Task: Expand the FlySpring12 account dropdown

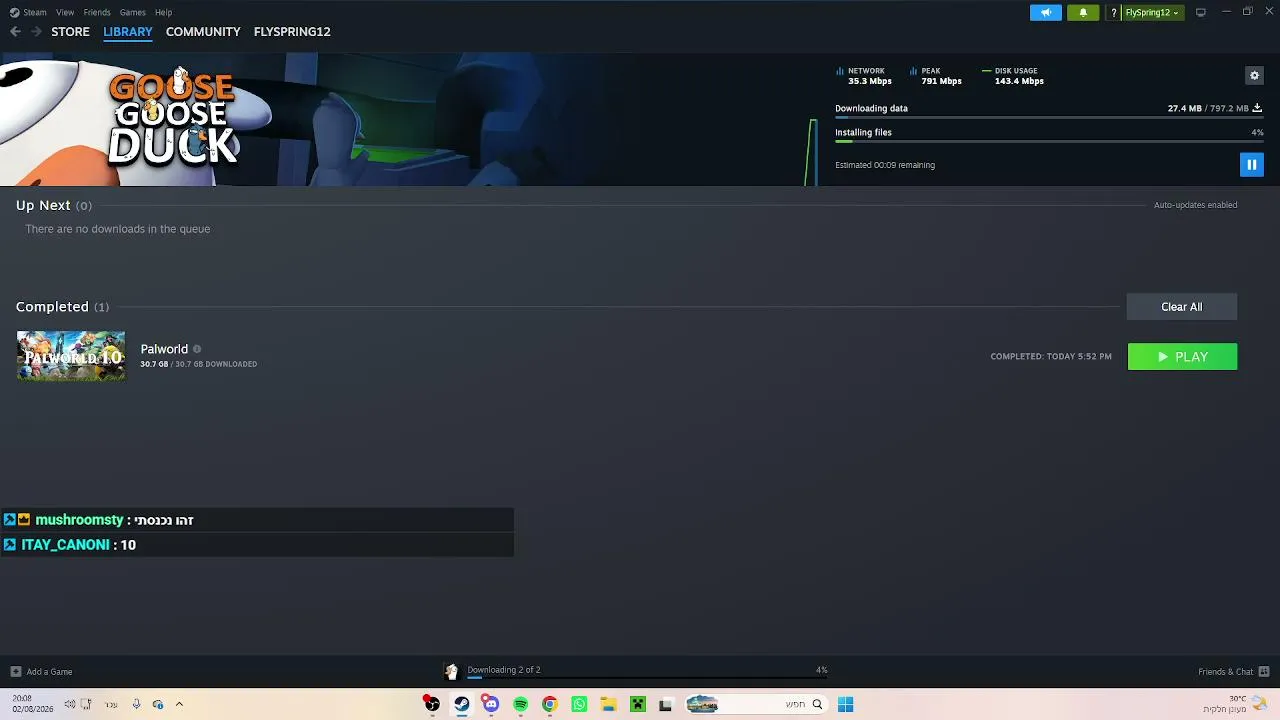Action: [1152, 12]
